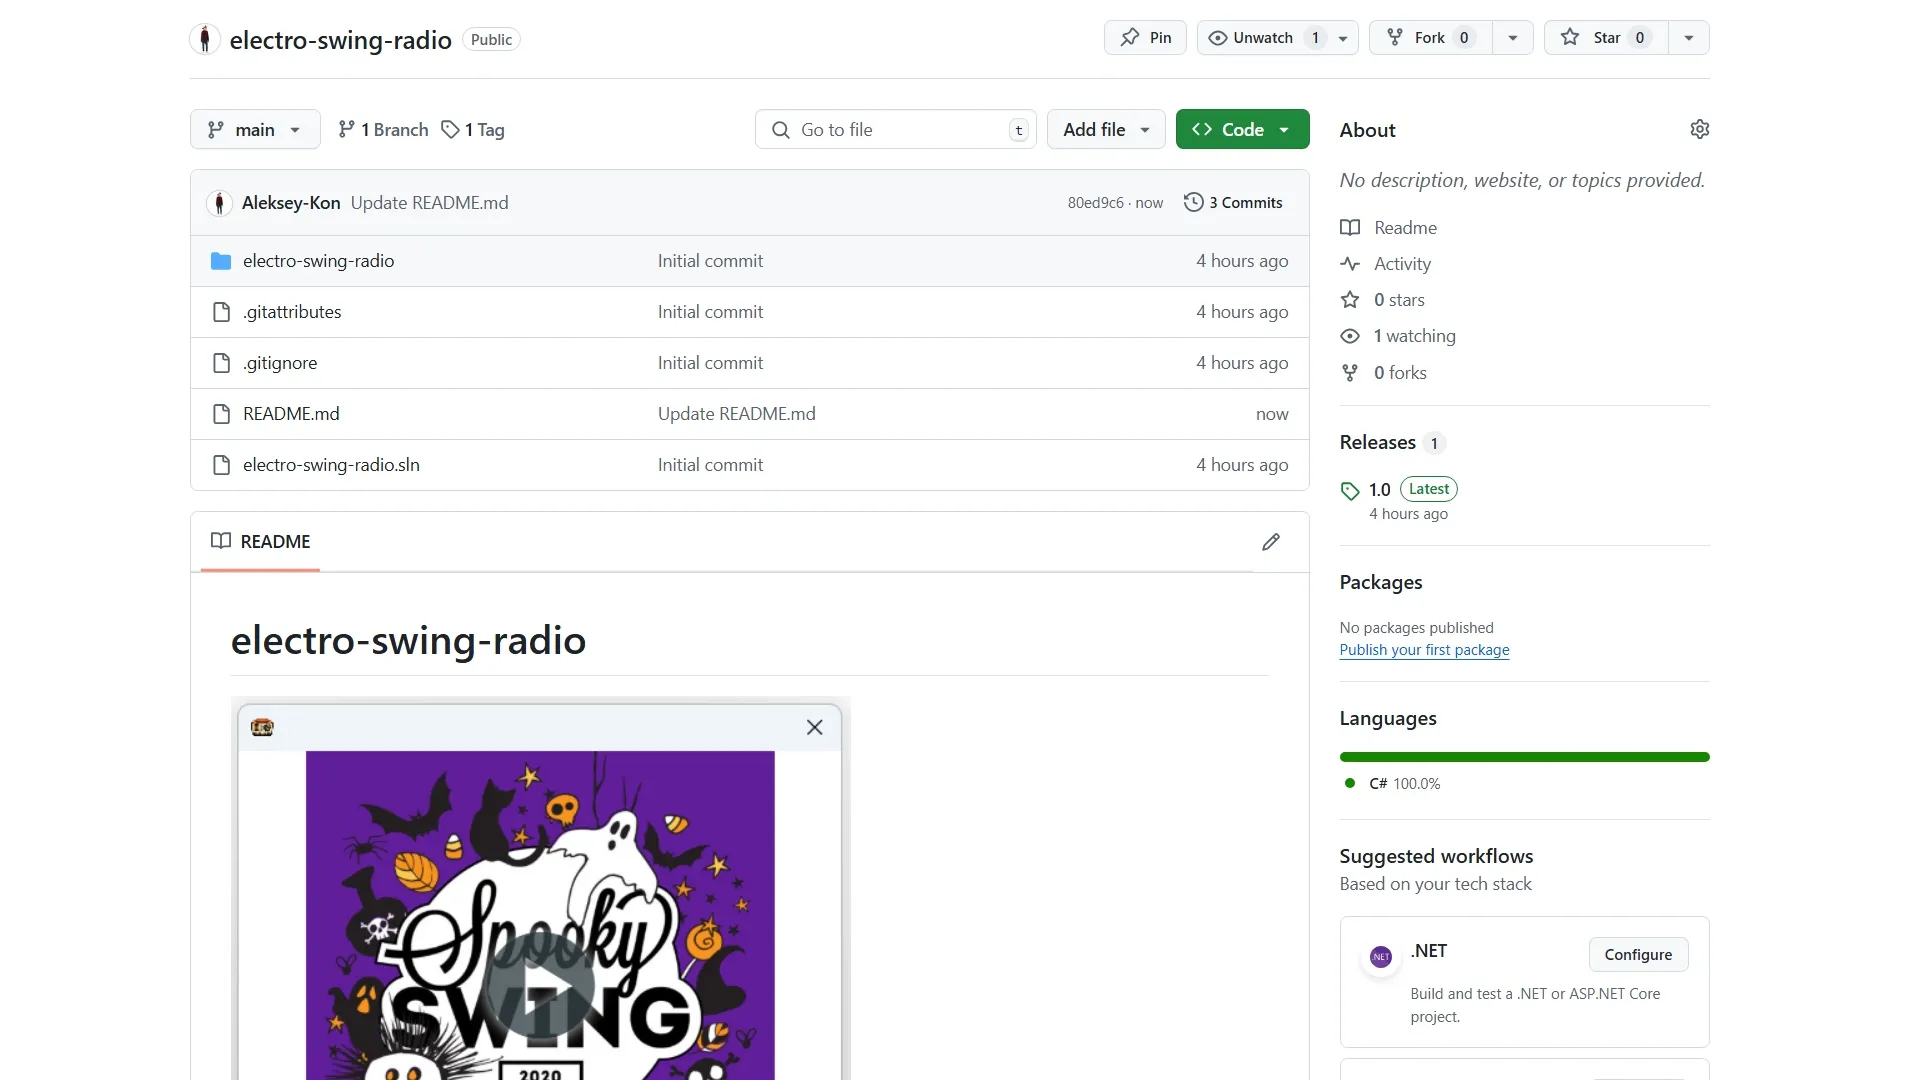Click the electro-swing-radio README heading
1920x1080 pixels.
408,640
